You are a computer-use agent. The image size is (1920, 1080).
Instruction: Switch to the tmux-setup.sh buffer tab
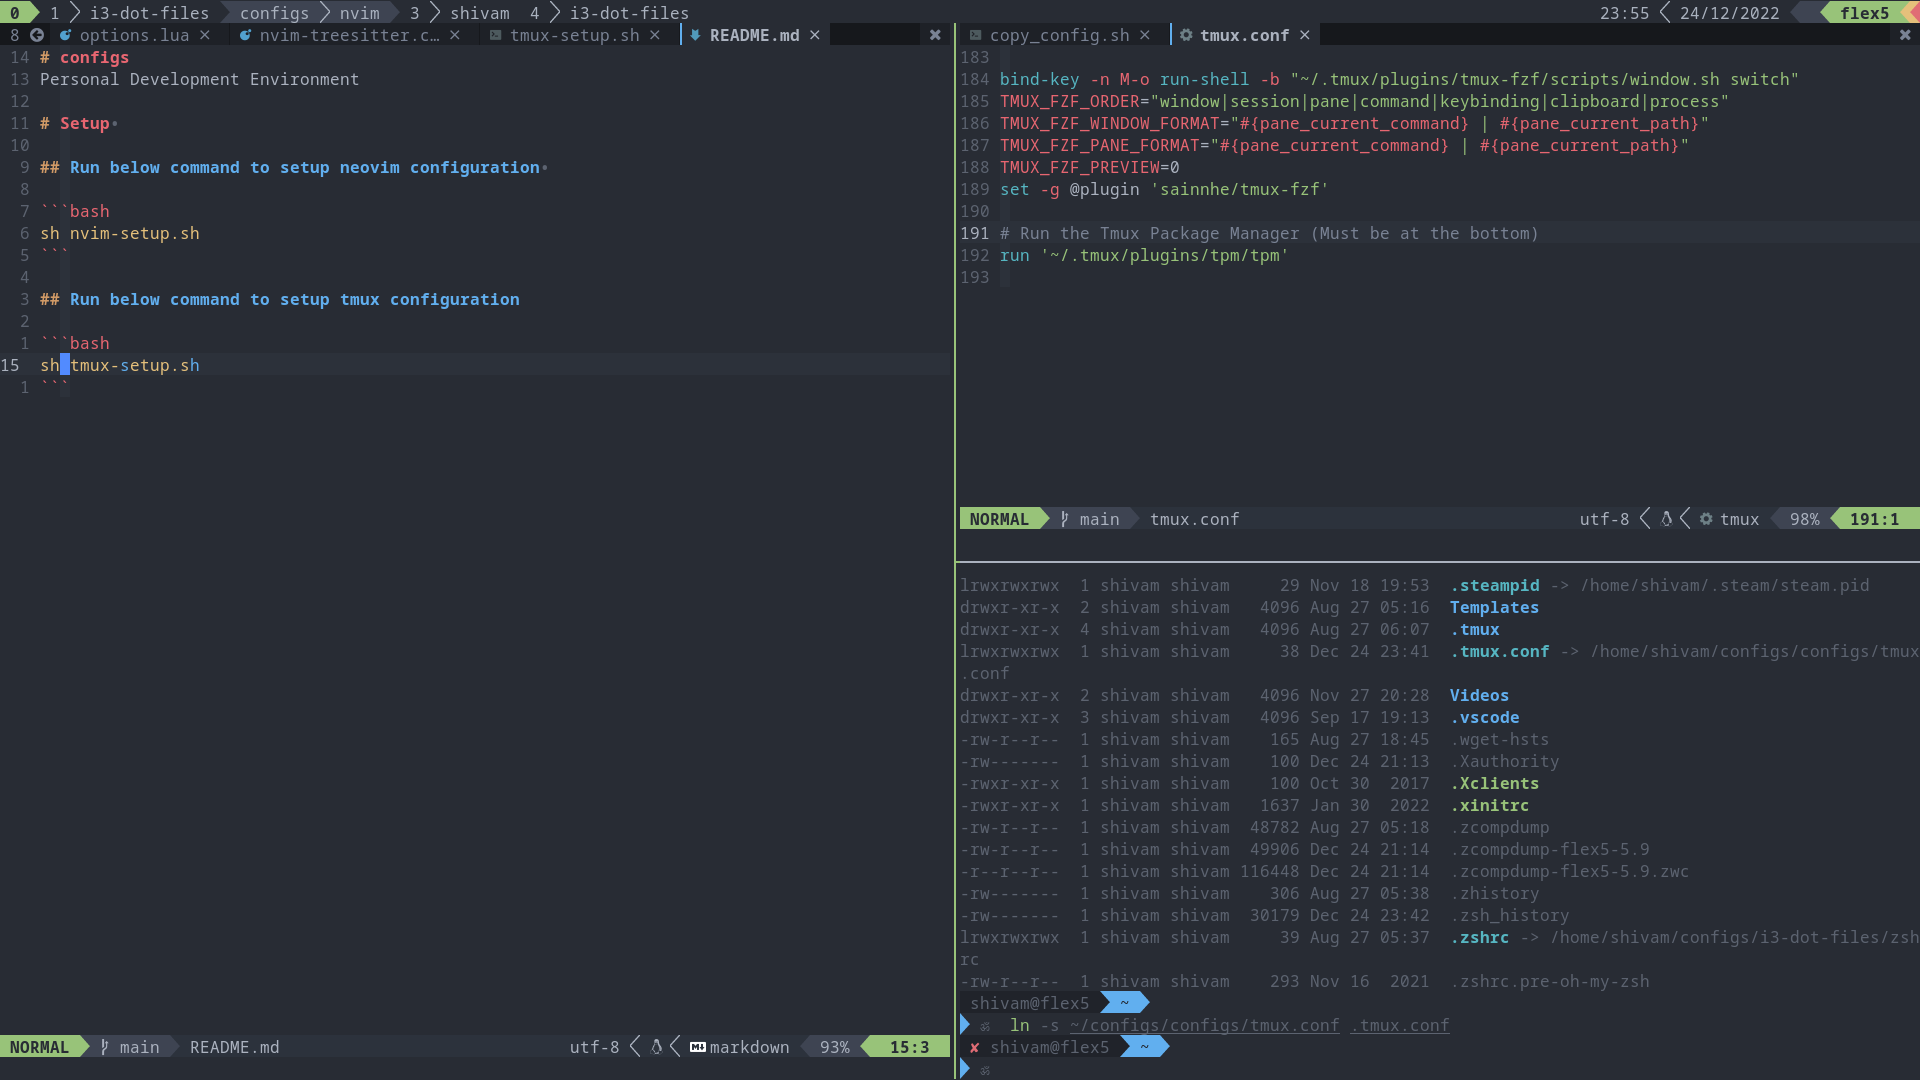click(574, 35)
